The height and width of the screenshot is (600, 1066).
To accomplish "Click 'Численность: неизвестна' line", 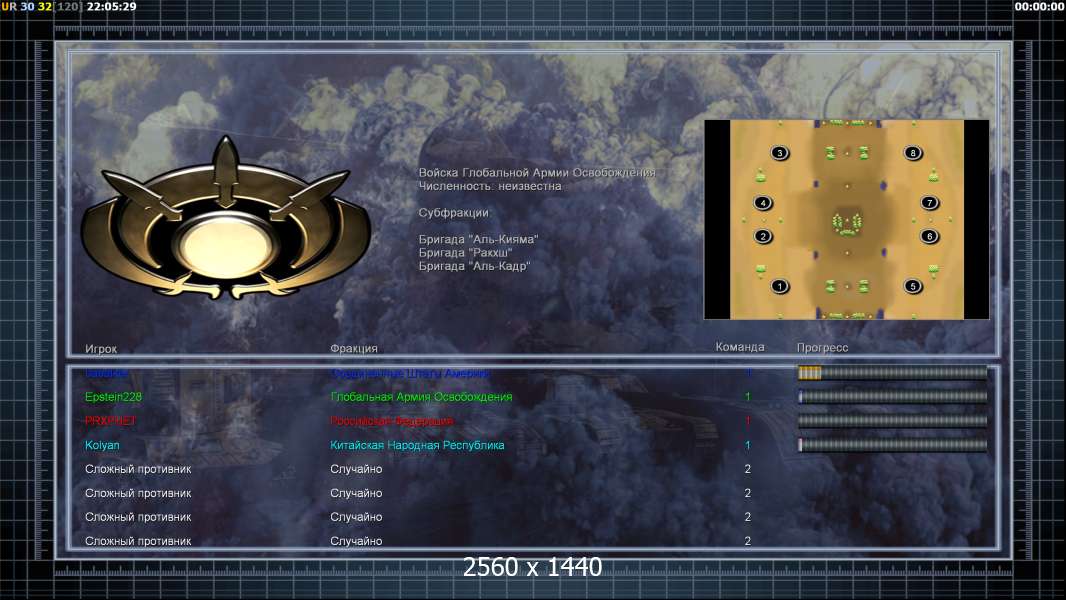I will [x=489, y=186].
